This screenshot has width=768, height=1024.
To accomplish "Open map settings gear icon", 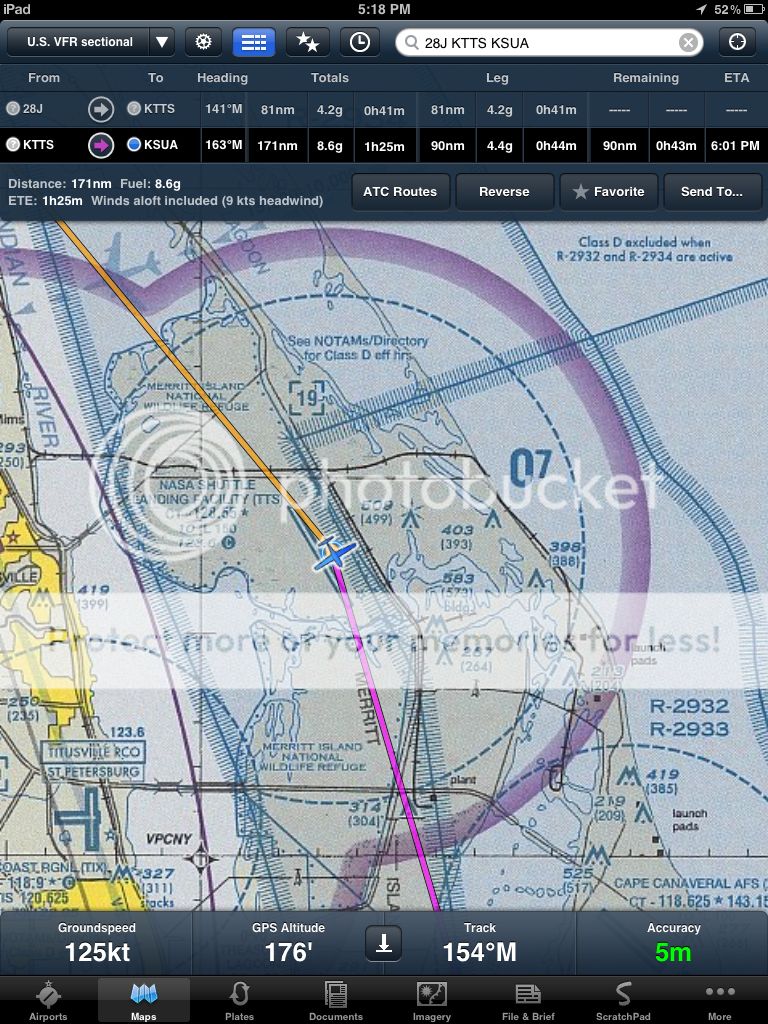I will point(204,42).
